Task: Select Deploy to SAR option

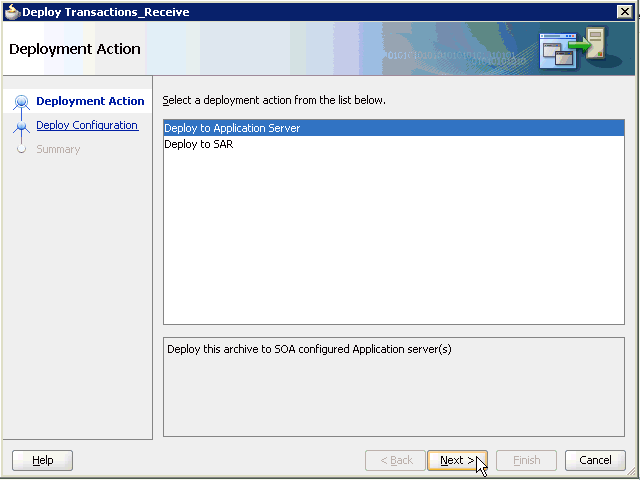Action: (x=393, y=144)
